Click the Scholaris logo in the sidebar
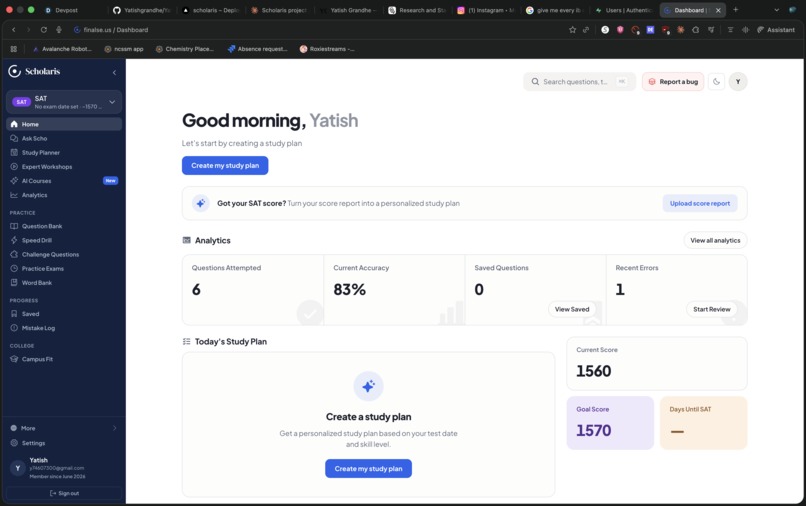This screenshot has height=506, width=806. pyautogui.click(x=34, y=71)
